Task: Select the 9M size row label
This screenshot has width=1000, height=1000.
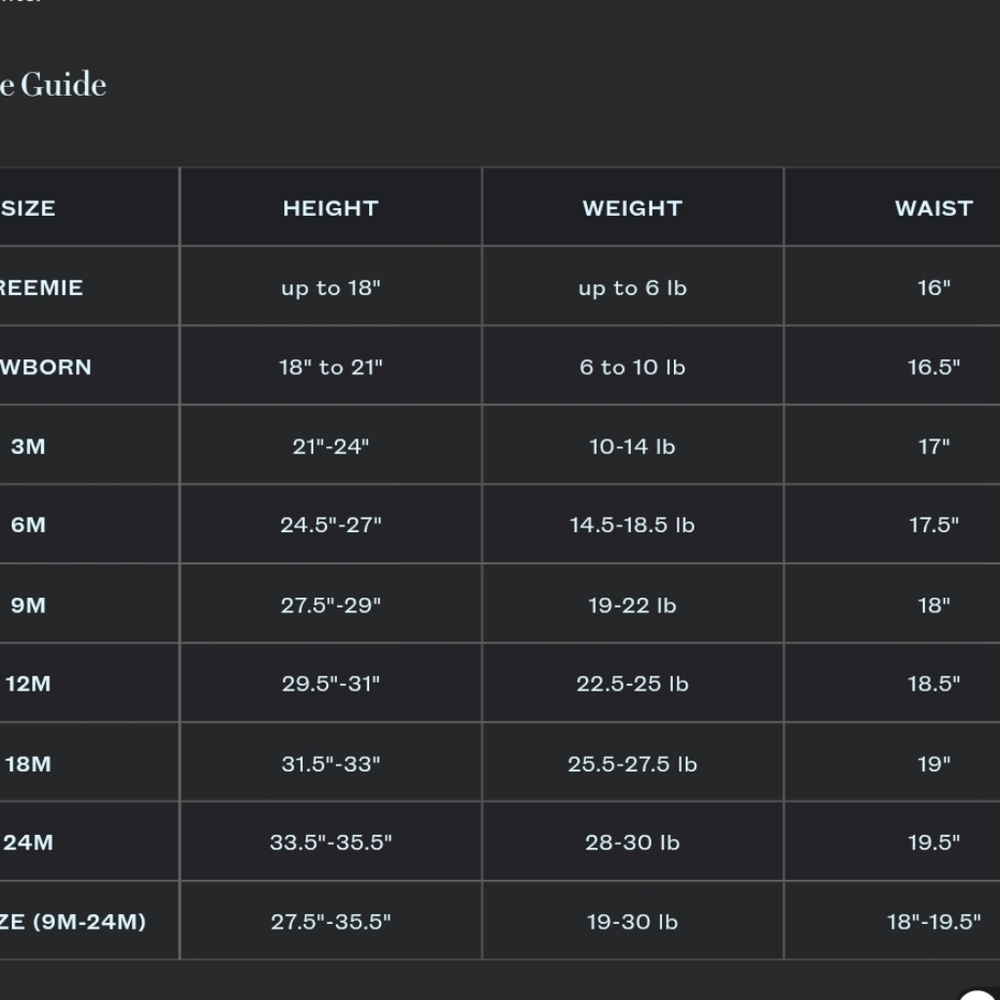Action: [x=28, y=605]
